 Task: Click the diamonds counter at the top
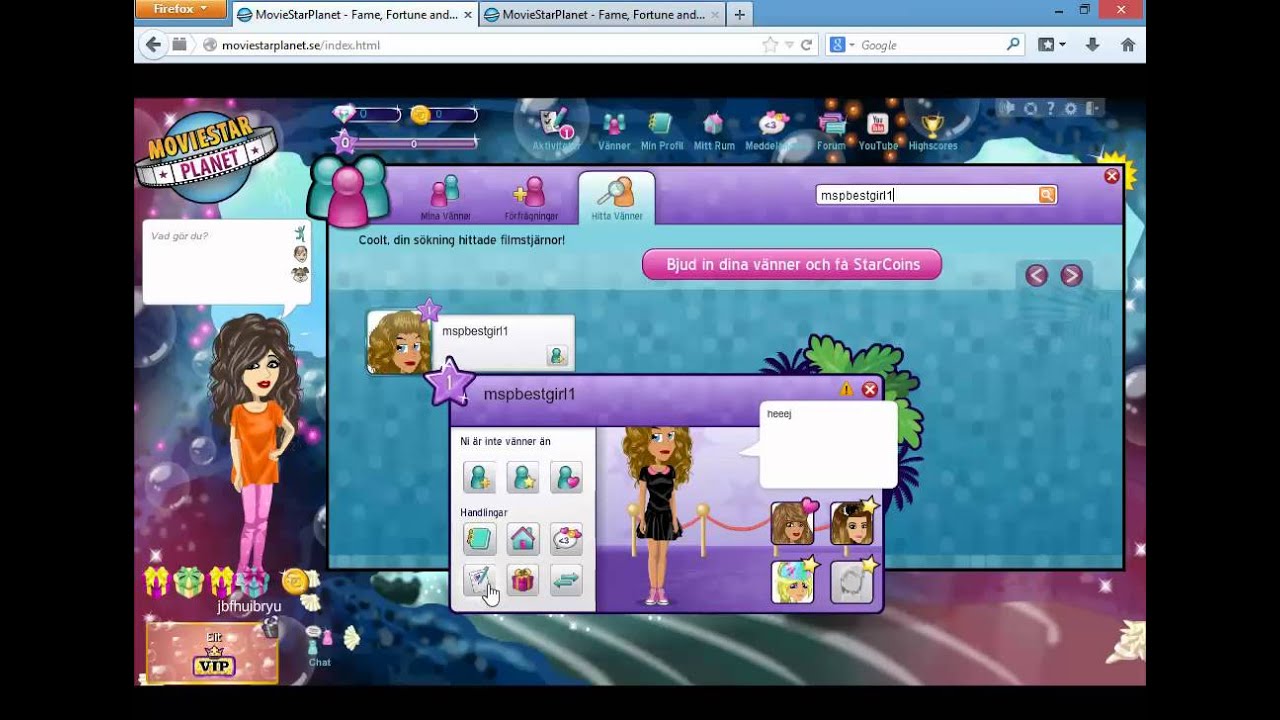[x=366, y=115]
